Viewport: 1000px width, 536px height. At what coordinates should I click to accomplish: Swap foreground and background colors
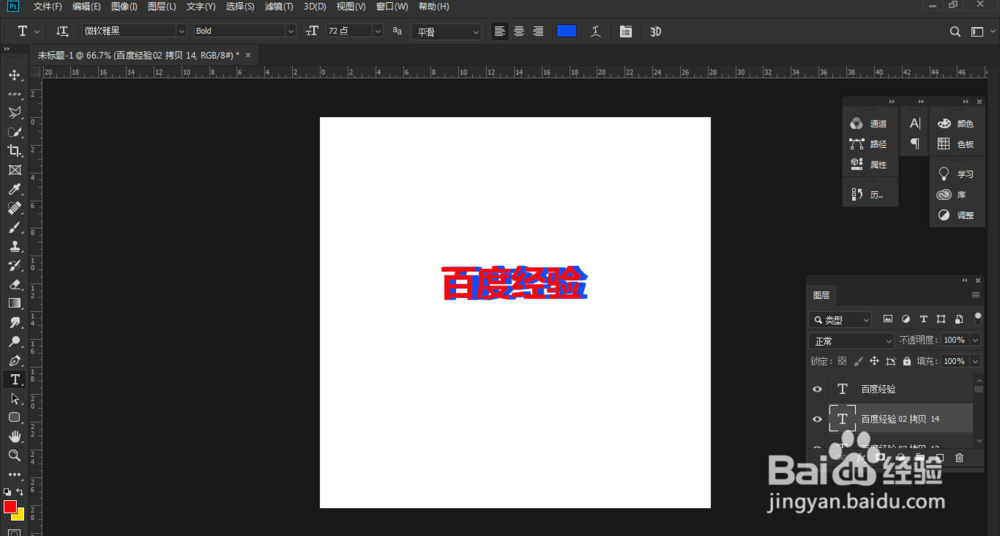[20, 492]
